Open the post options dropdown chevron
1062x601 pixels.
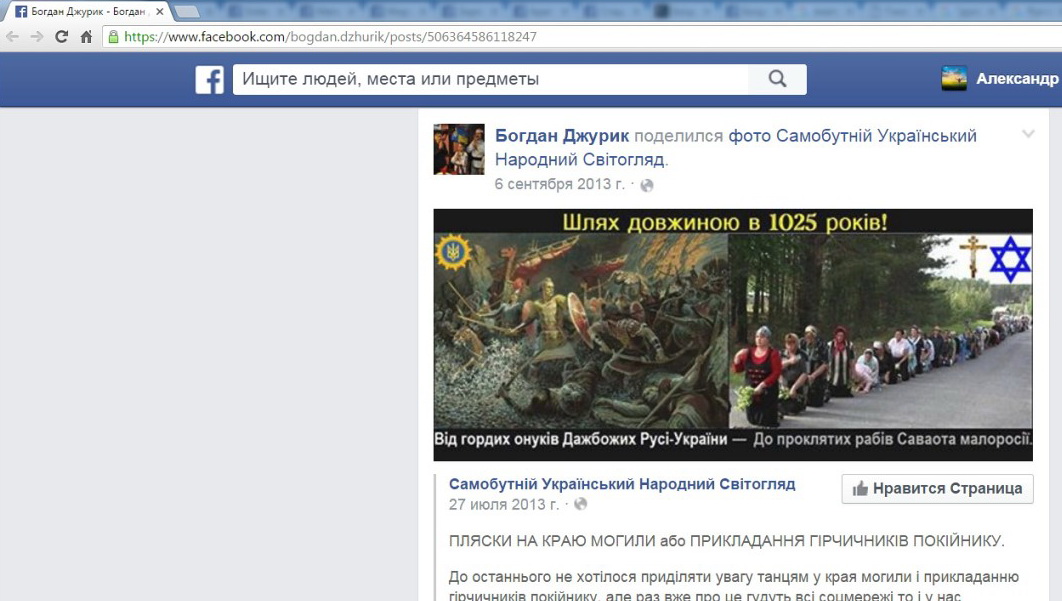[1028, 134]
